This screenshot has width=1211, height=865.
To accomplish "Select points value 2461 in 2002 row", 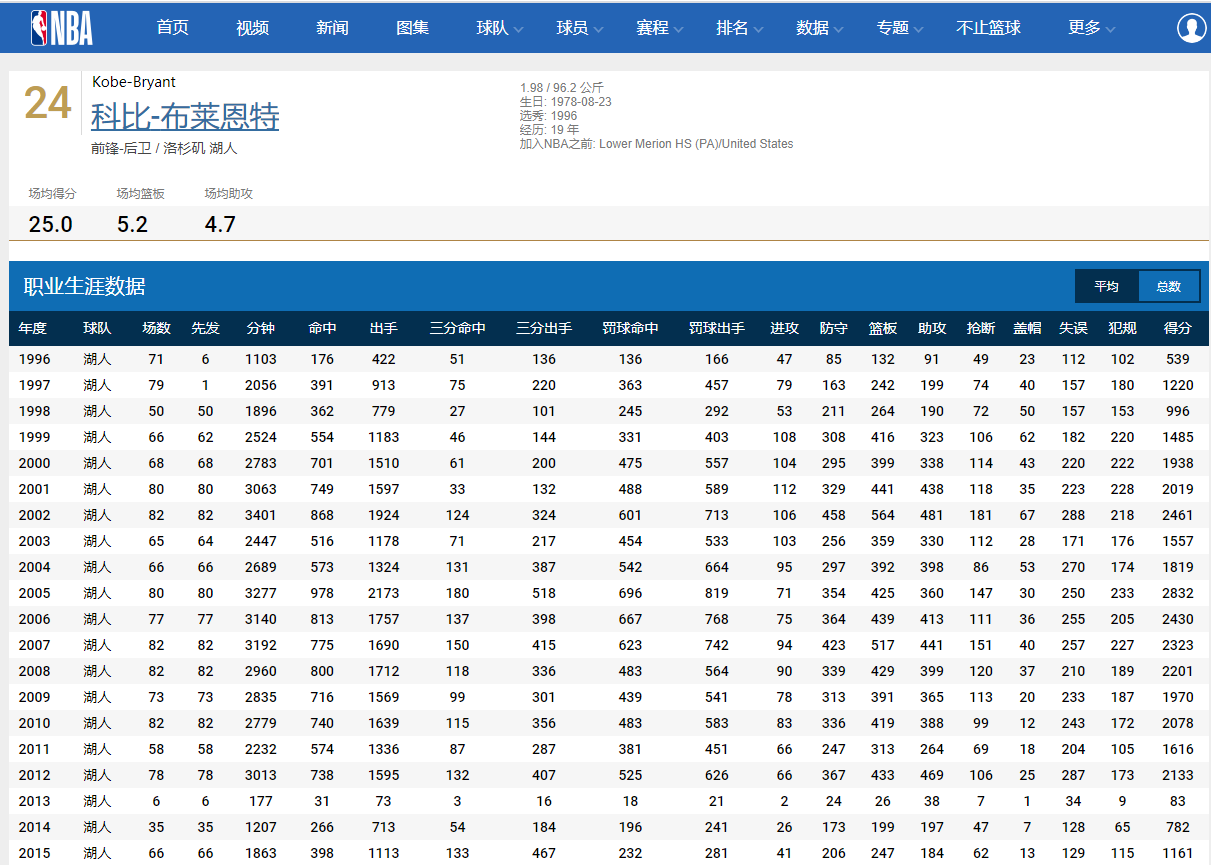I will 1178,515.
